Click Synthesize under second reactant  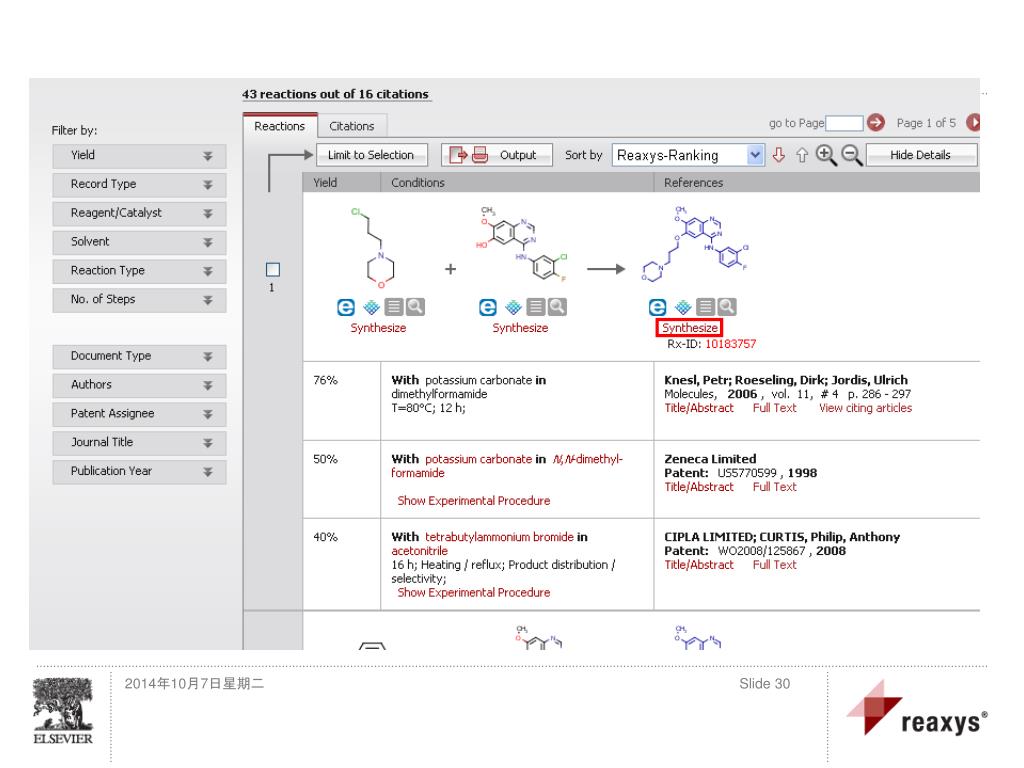pos(520,328)
